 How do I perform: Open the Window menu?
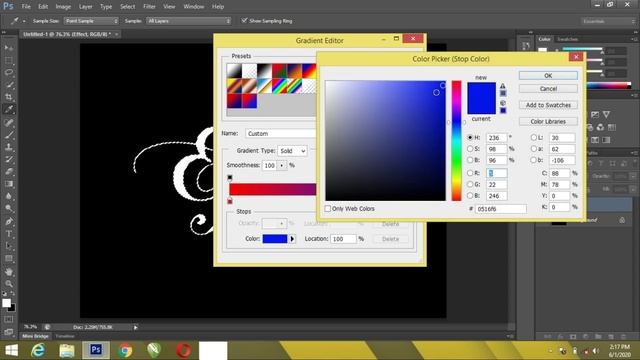(x=193, y=7)
